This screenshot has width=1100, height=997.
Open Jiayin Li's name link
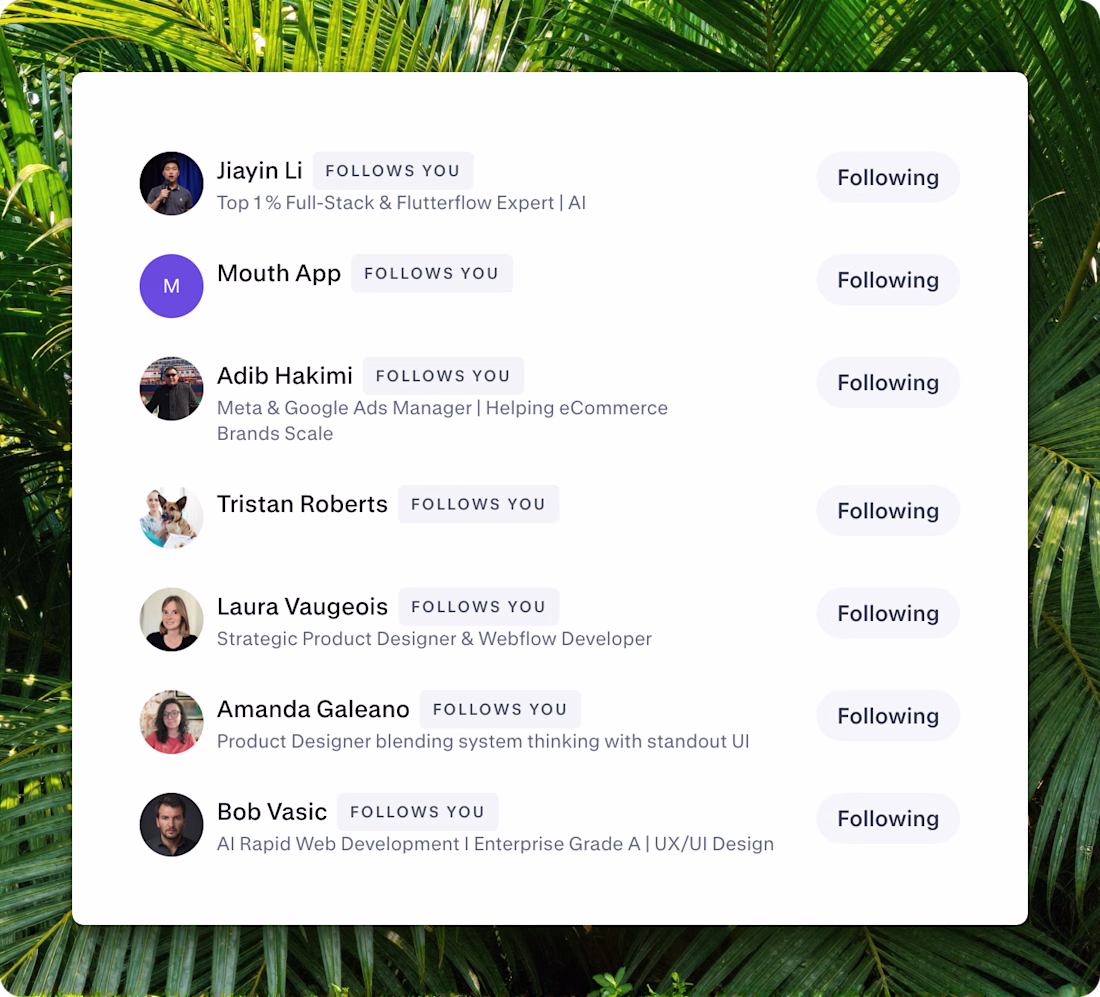(x=259, y=171)
